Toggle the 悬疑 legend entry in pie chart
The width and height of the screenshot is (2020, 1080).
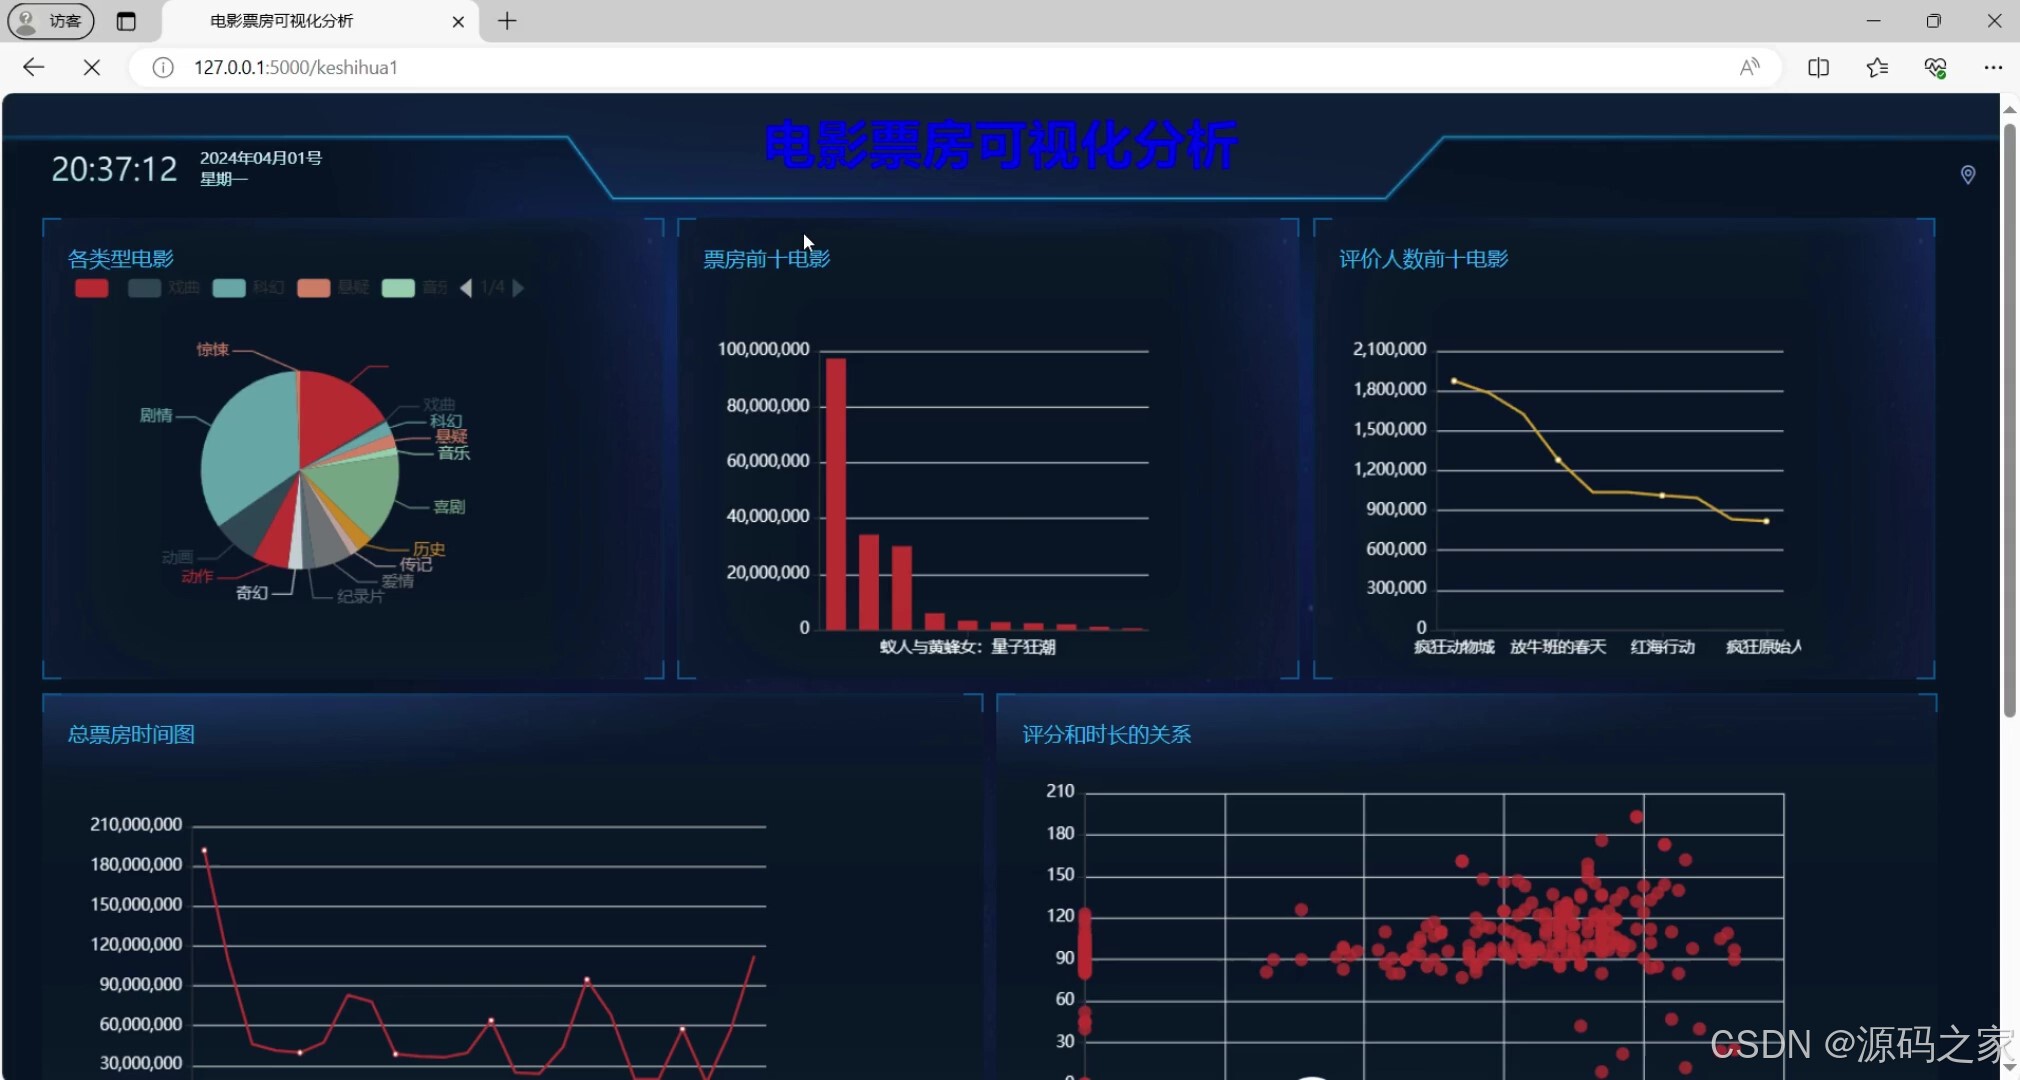coord(334,288)
